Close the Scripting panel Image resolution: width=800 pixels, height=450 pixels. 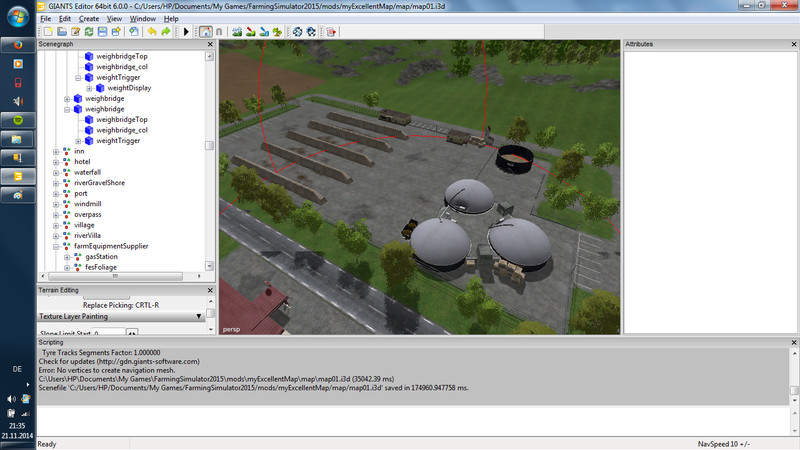coord(794,342)
